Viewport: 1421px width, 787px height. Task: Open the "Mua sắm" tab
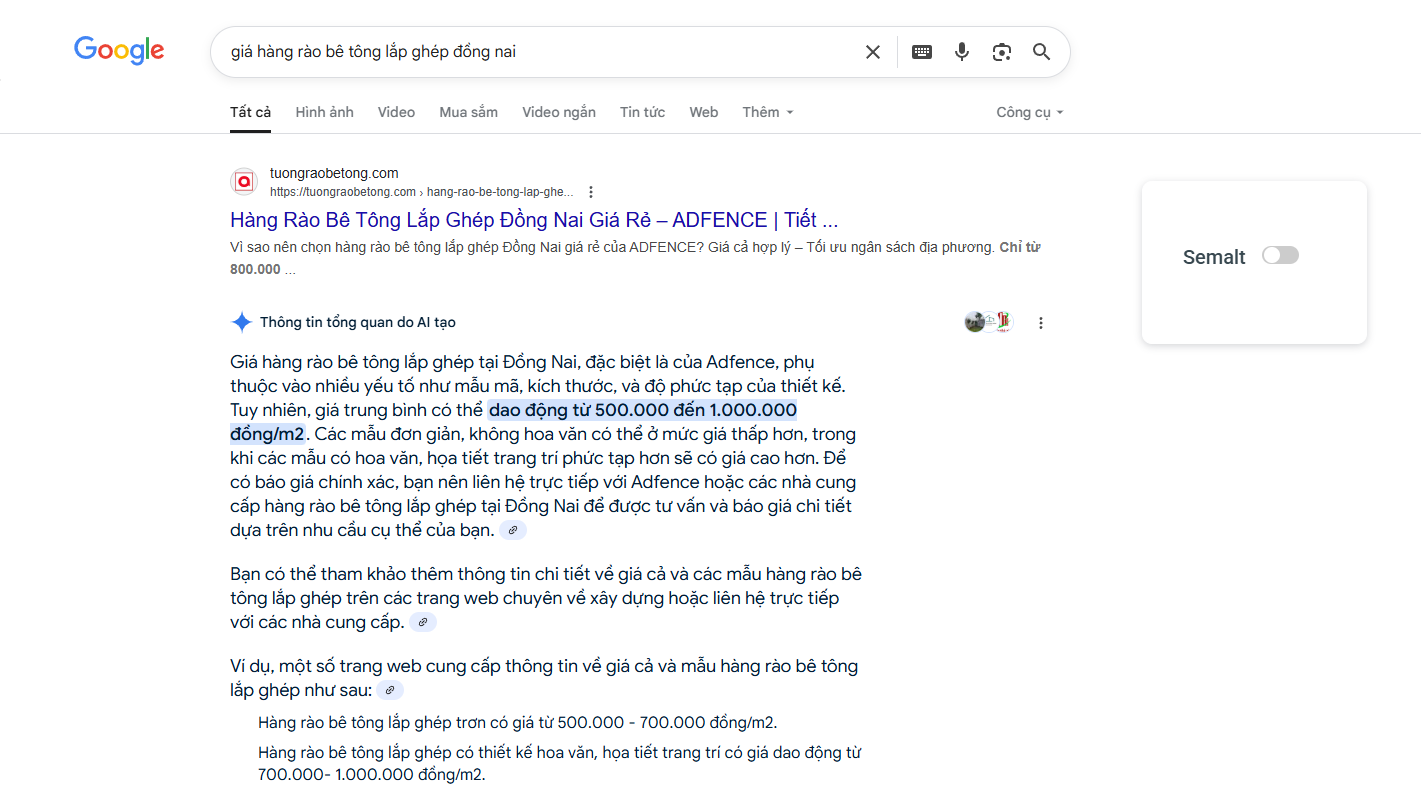coord(468,112)
